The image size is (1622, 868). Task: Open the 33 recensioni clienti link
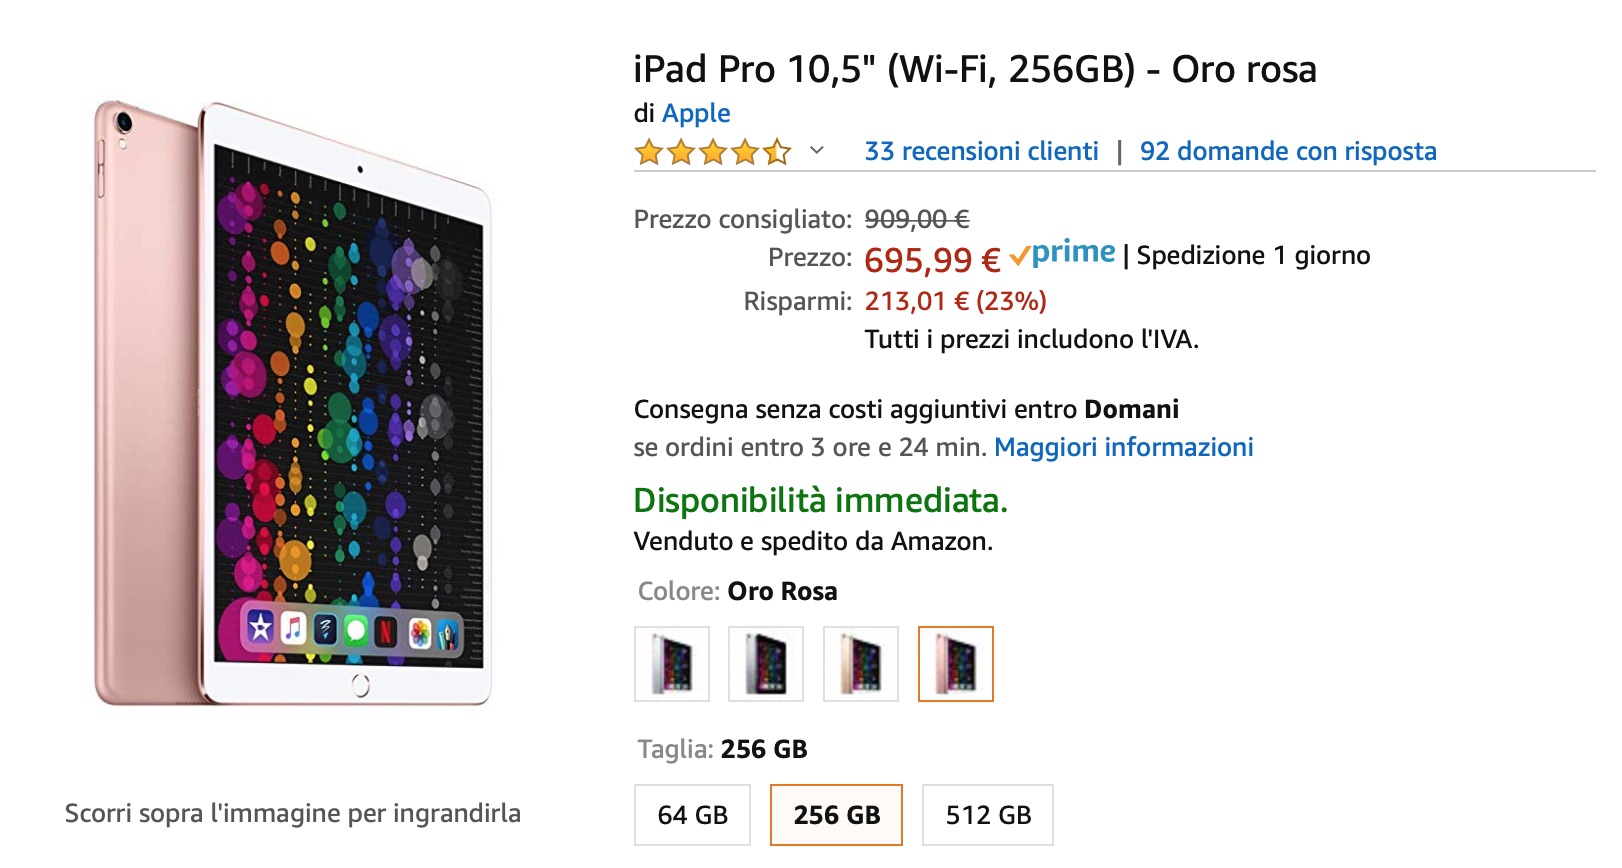click(x=982, y=151)
